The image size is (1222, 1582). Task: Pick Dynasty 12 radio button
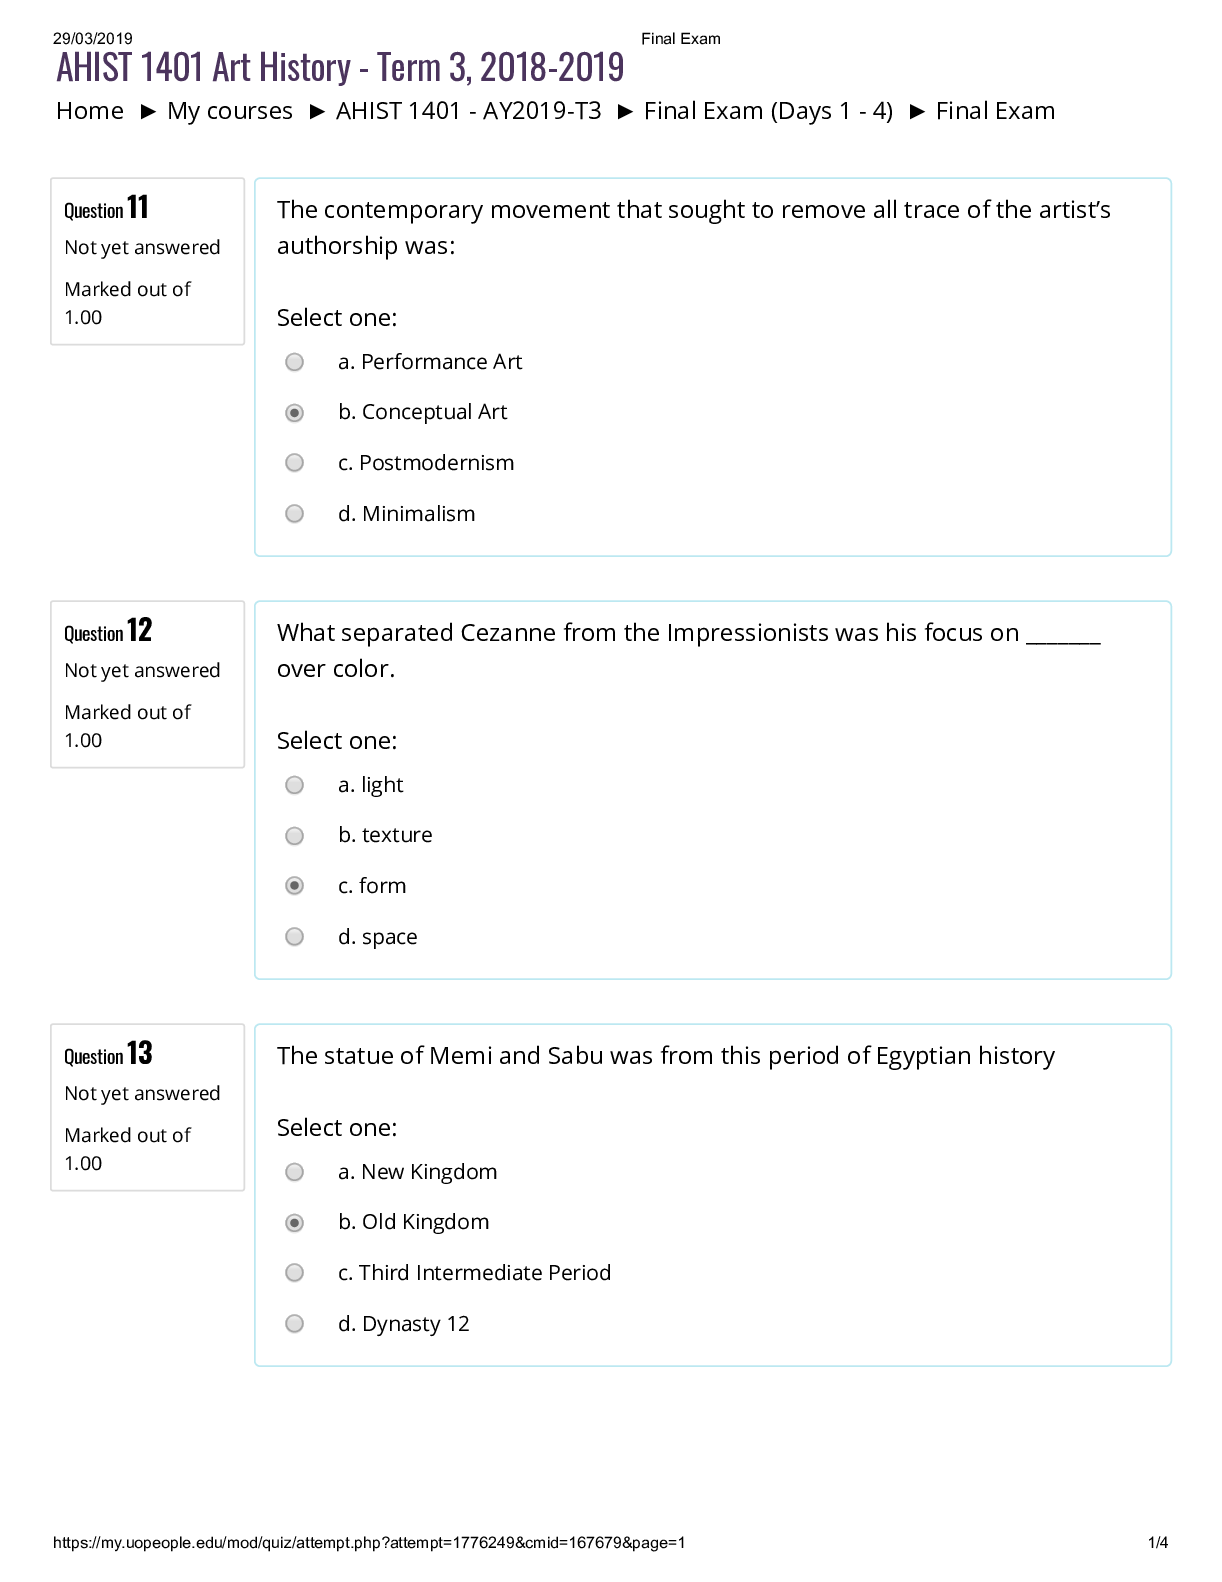(x=294, y=1324)
